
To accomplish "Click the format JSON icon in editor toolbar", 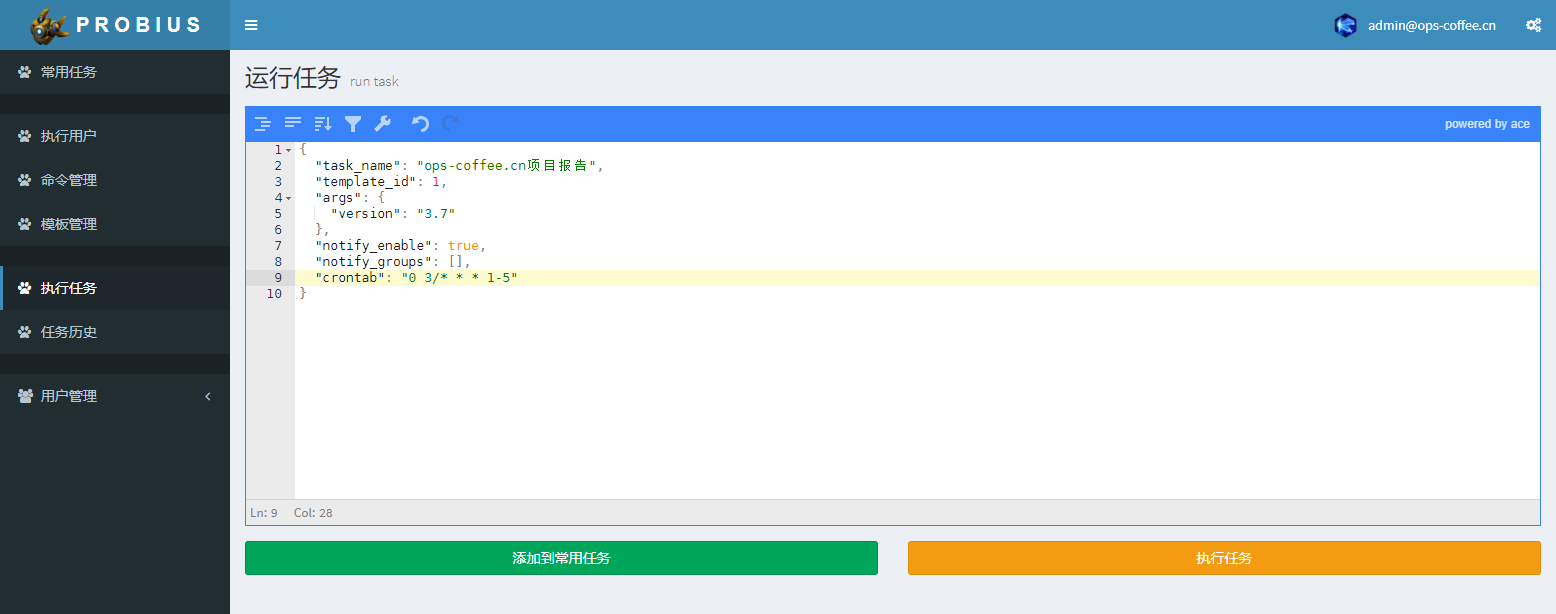I will [x=262, y=124].
